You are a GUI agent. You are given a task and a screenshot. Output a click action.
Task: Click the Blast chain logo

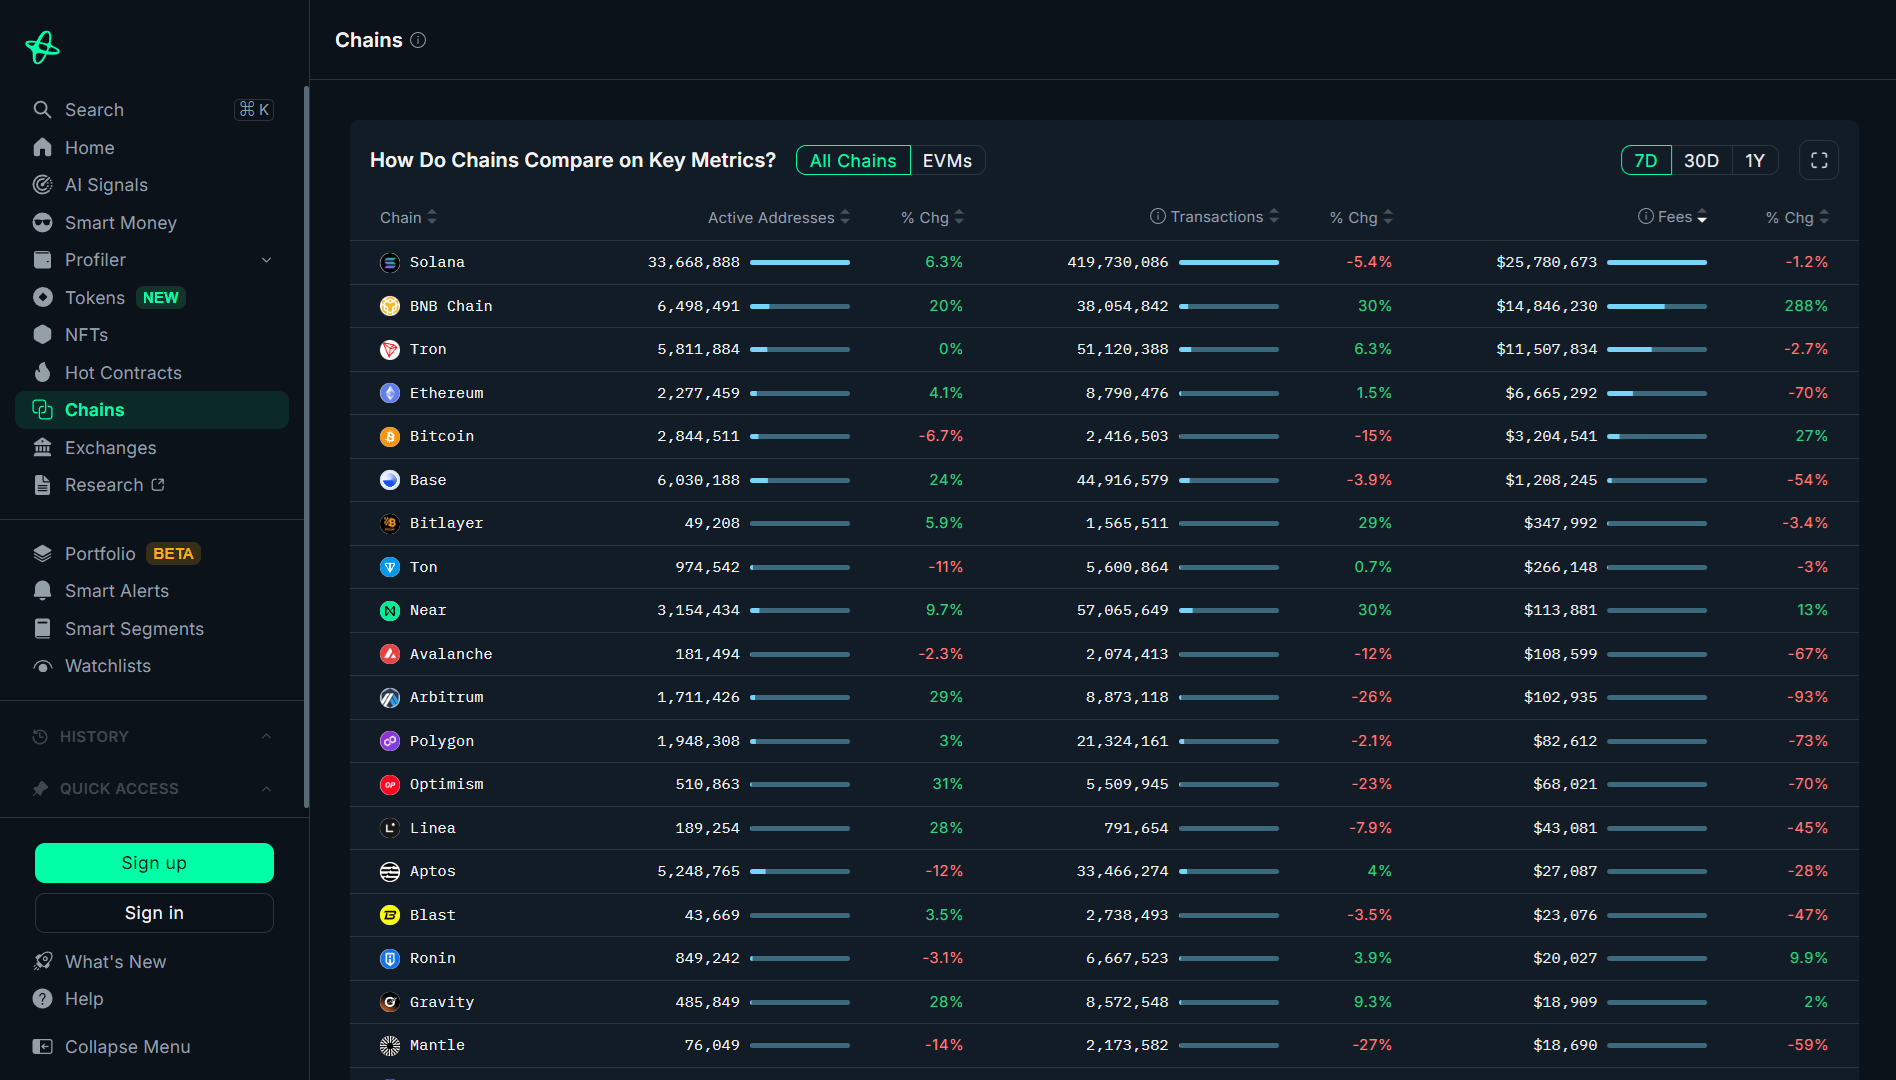coord(390,915)
